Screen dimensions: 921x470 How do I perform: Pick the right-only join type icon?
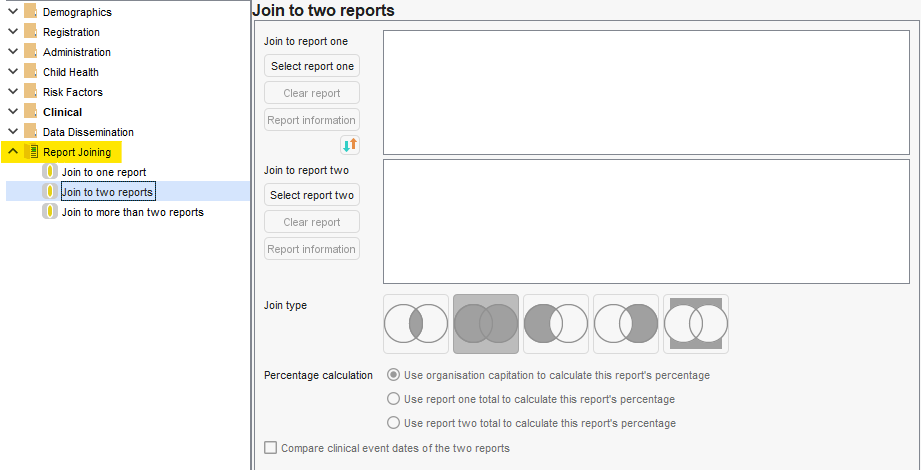pyautogui.click(x=626, y=324)
